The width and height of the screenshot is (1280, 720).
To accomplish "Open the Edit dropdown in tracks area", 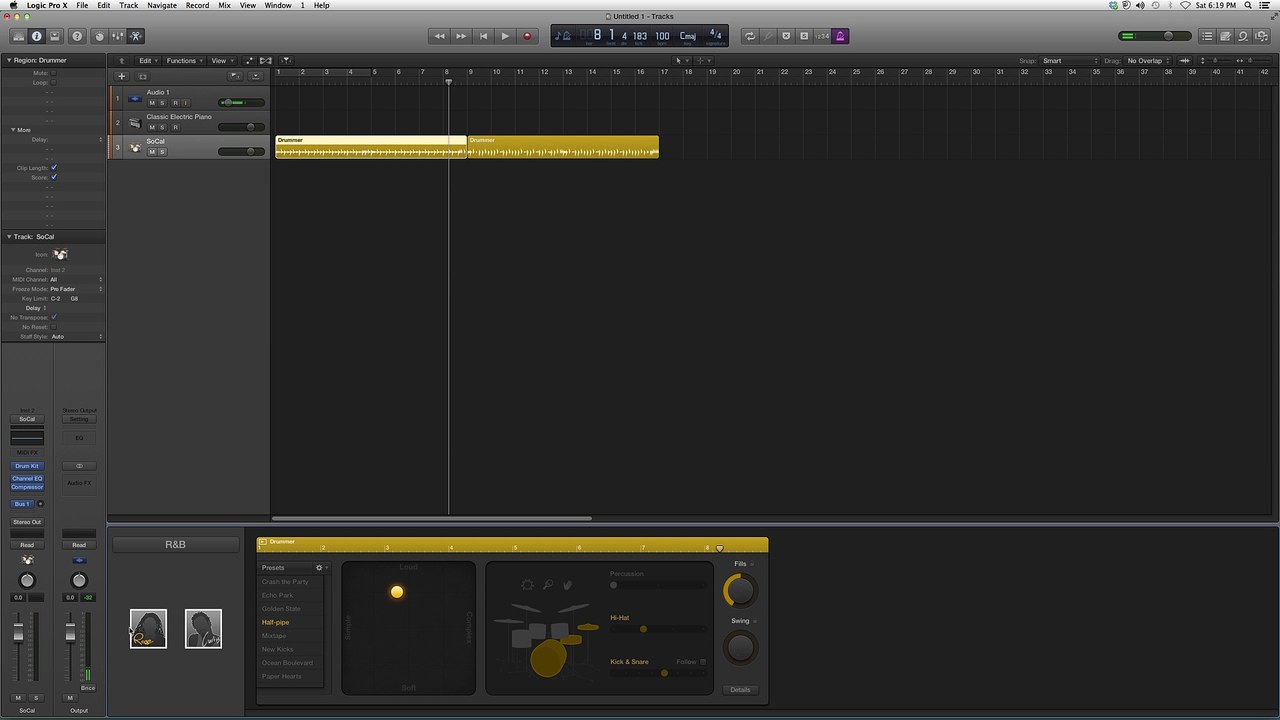I will click(147, 61).
